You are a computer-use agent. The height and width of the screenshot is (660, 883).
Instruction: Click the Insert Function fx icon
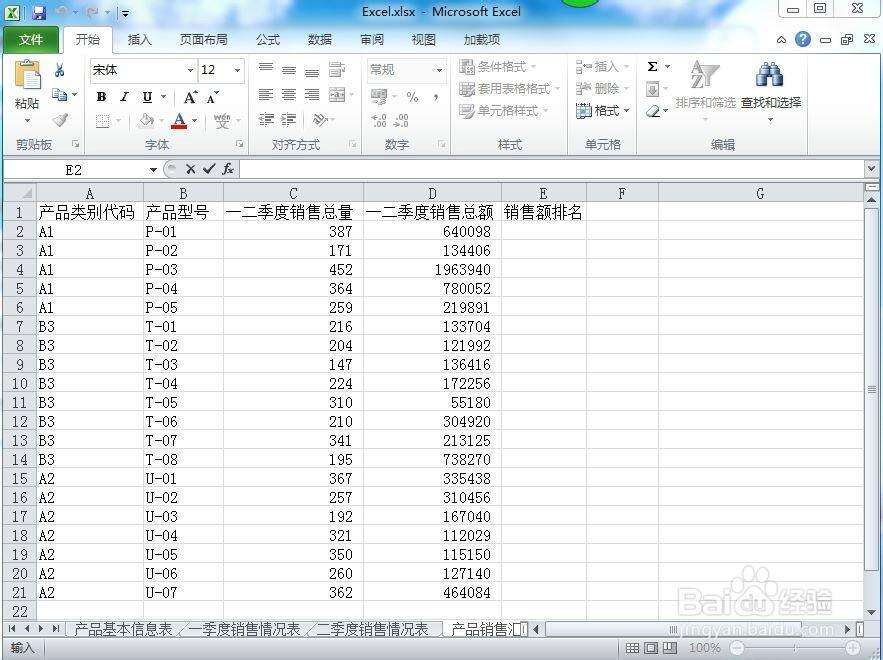coord(228,169)
